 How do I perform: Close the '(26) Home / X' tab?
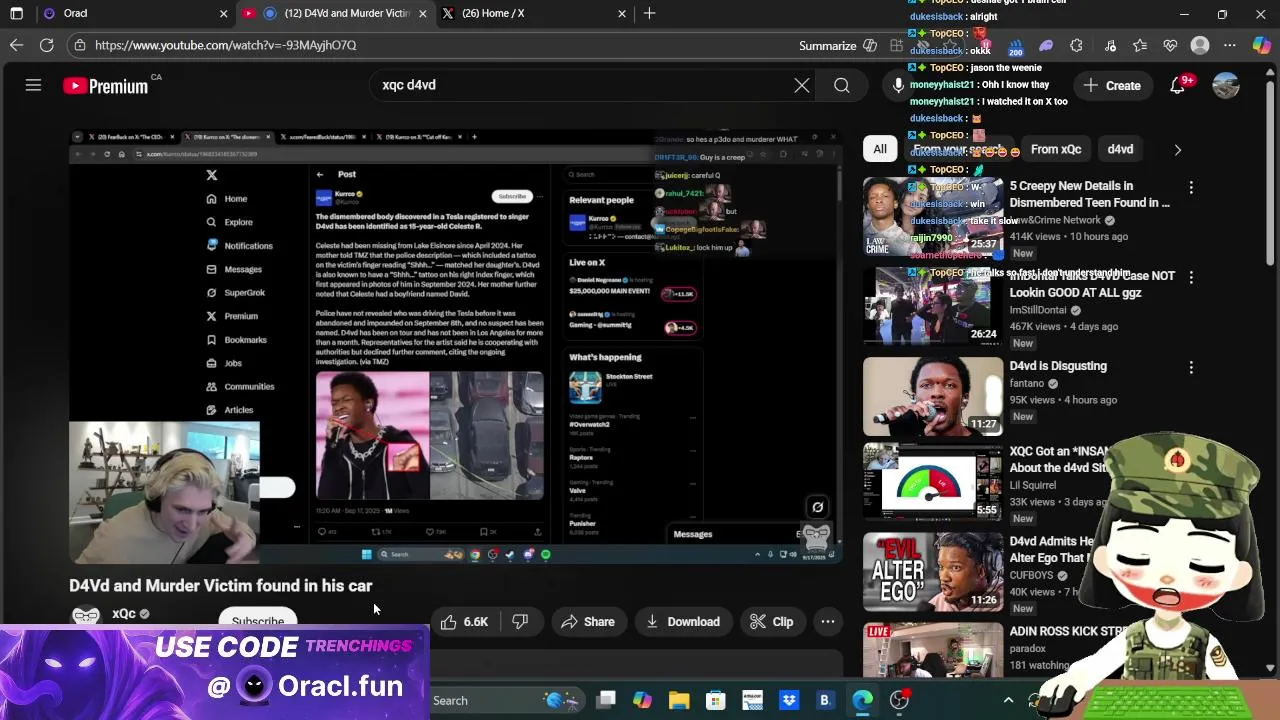tap(622, 13)
